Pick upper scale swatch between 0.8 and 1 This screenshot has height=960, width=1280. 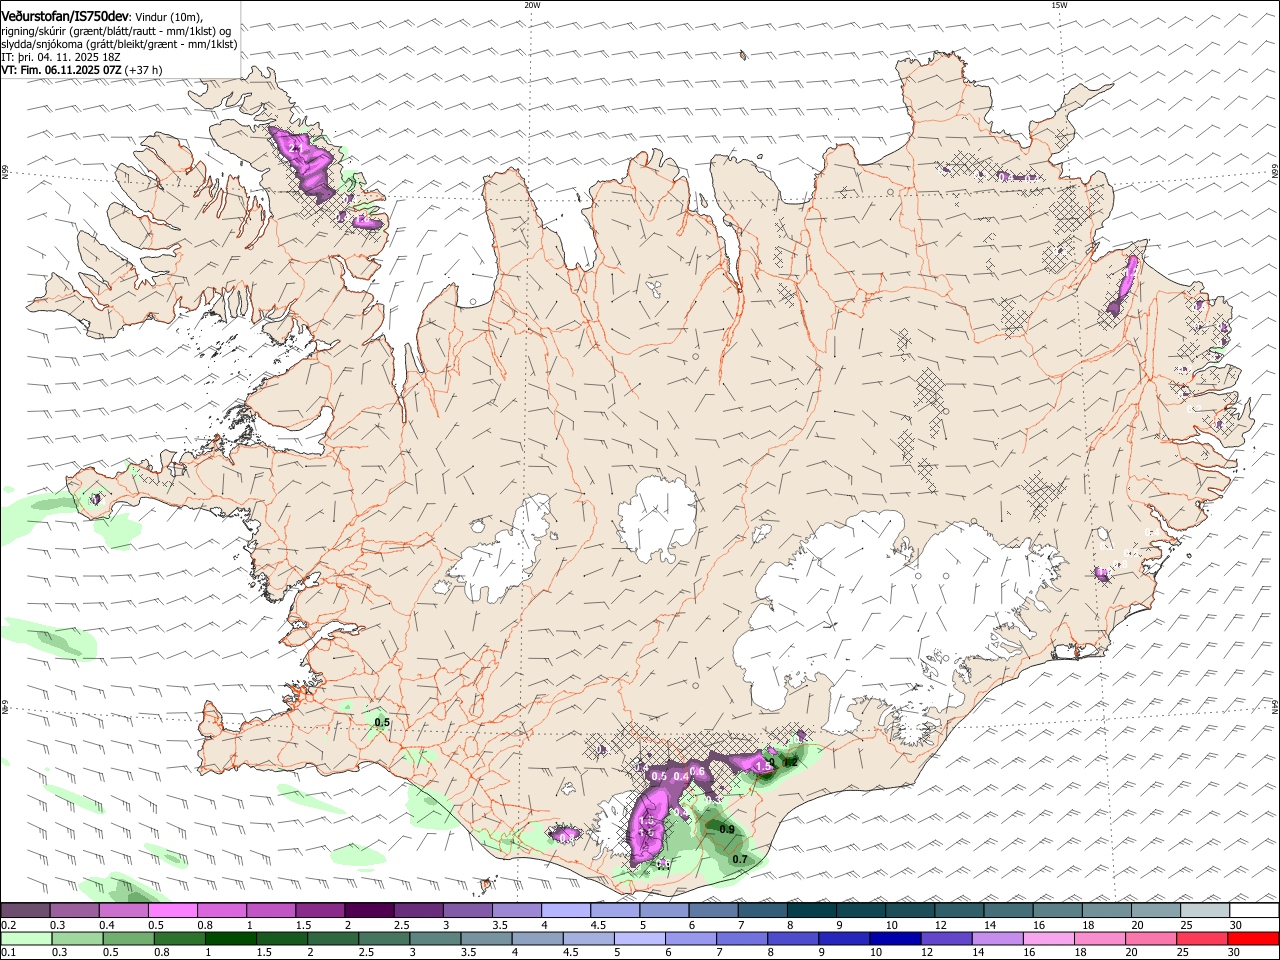(221, 910)
